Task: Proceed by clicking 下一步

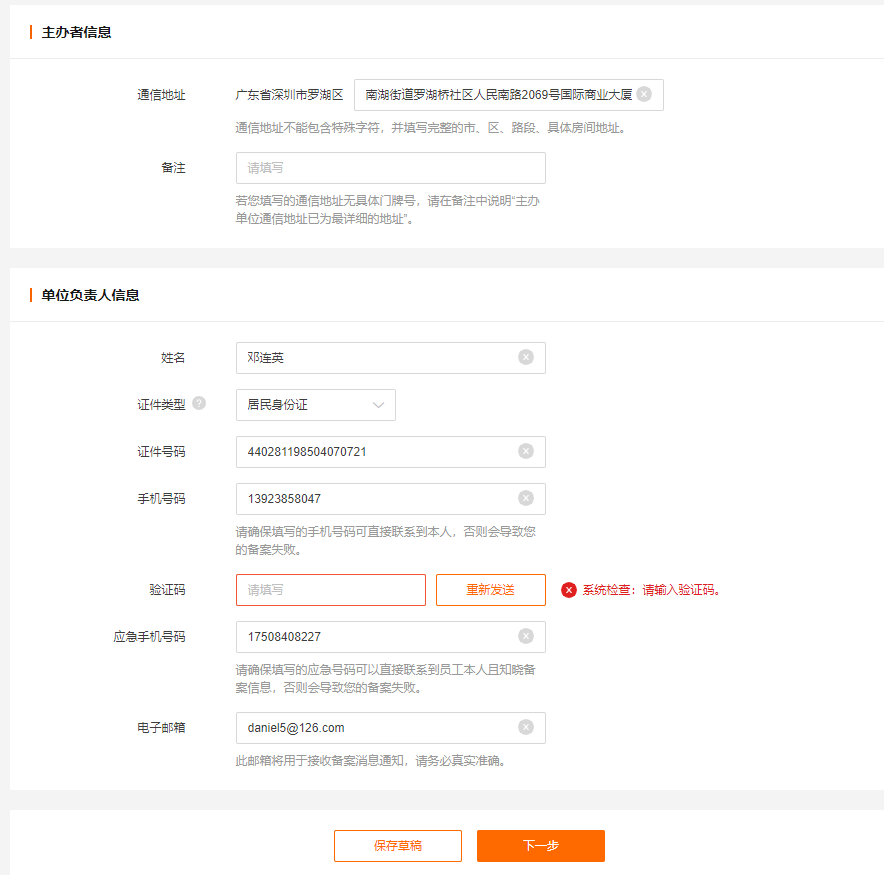Action: 540,846
